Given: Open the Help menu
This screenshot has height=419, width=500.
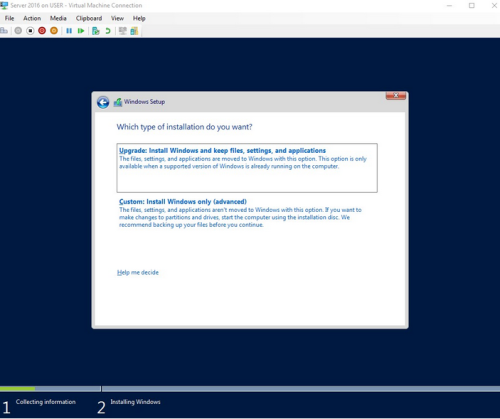Looking at the screenshot, I should pyautogui.click(x=139, y=18).
